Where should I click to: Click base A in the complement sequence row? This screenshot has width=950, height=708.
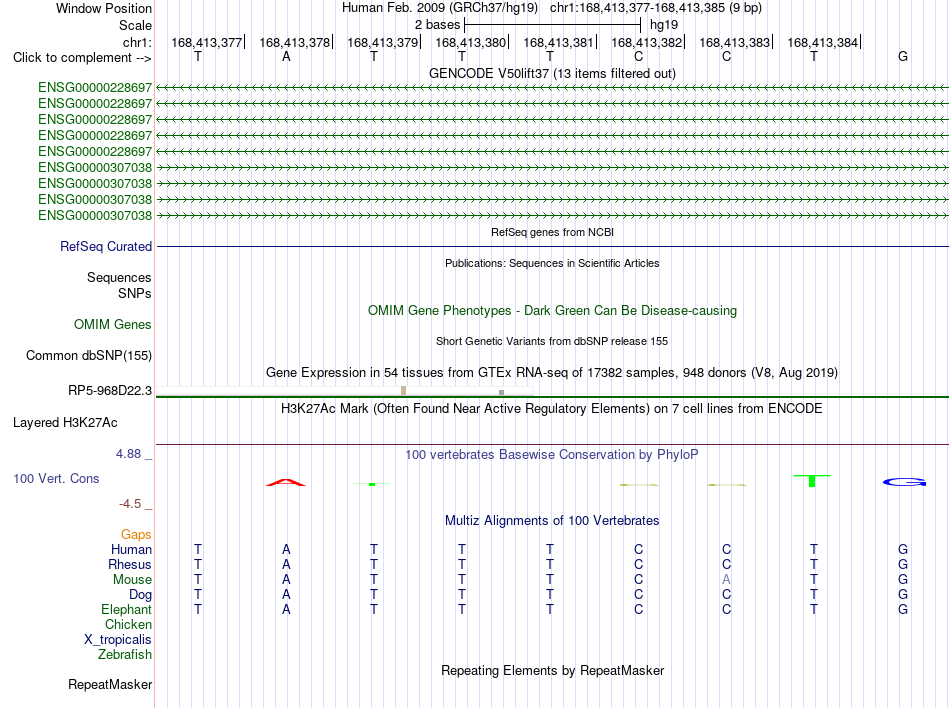coord(286,56)
